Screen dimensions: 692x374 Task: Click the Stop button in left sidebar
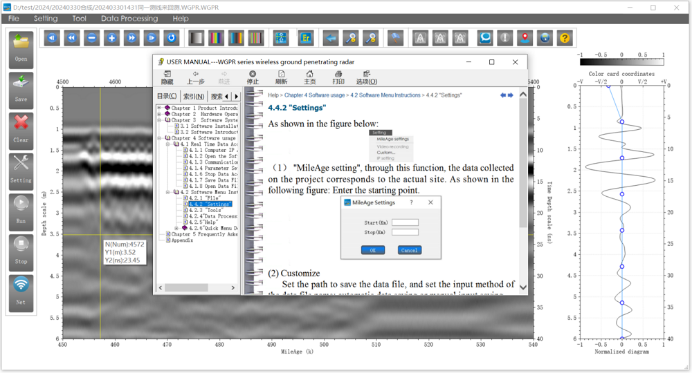coord(21,253)
